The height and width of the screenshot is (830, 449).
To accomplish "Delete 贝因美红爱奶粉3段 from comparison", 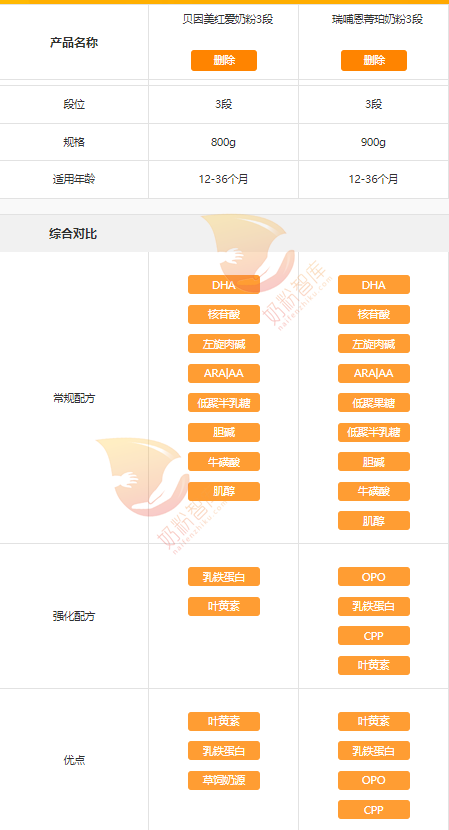I will [x=223, y=60].
